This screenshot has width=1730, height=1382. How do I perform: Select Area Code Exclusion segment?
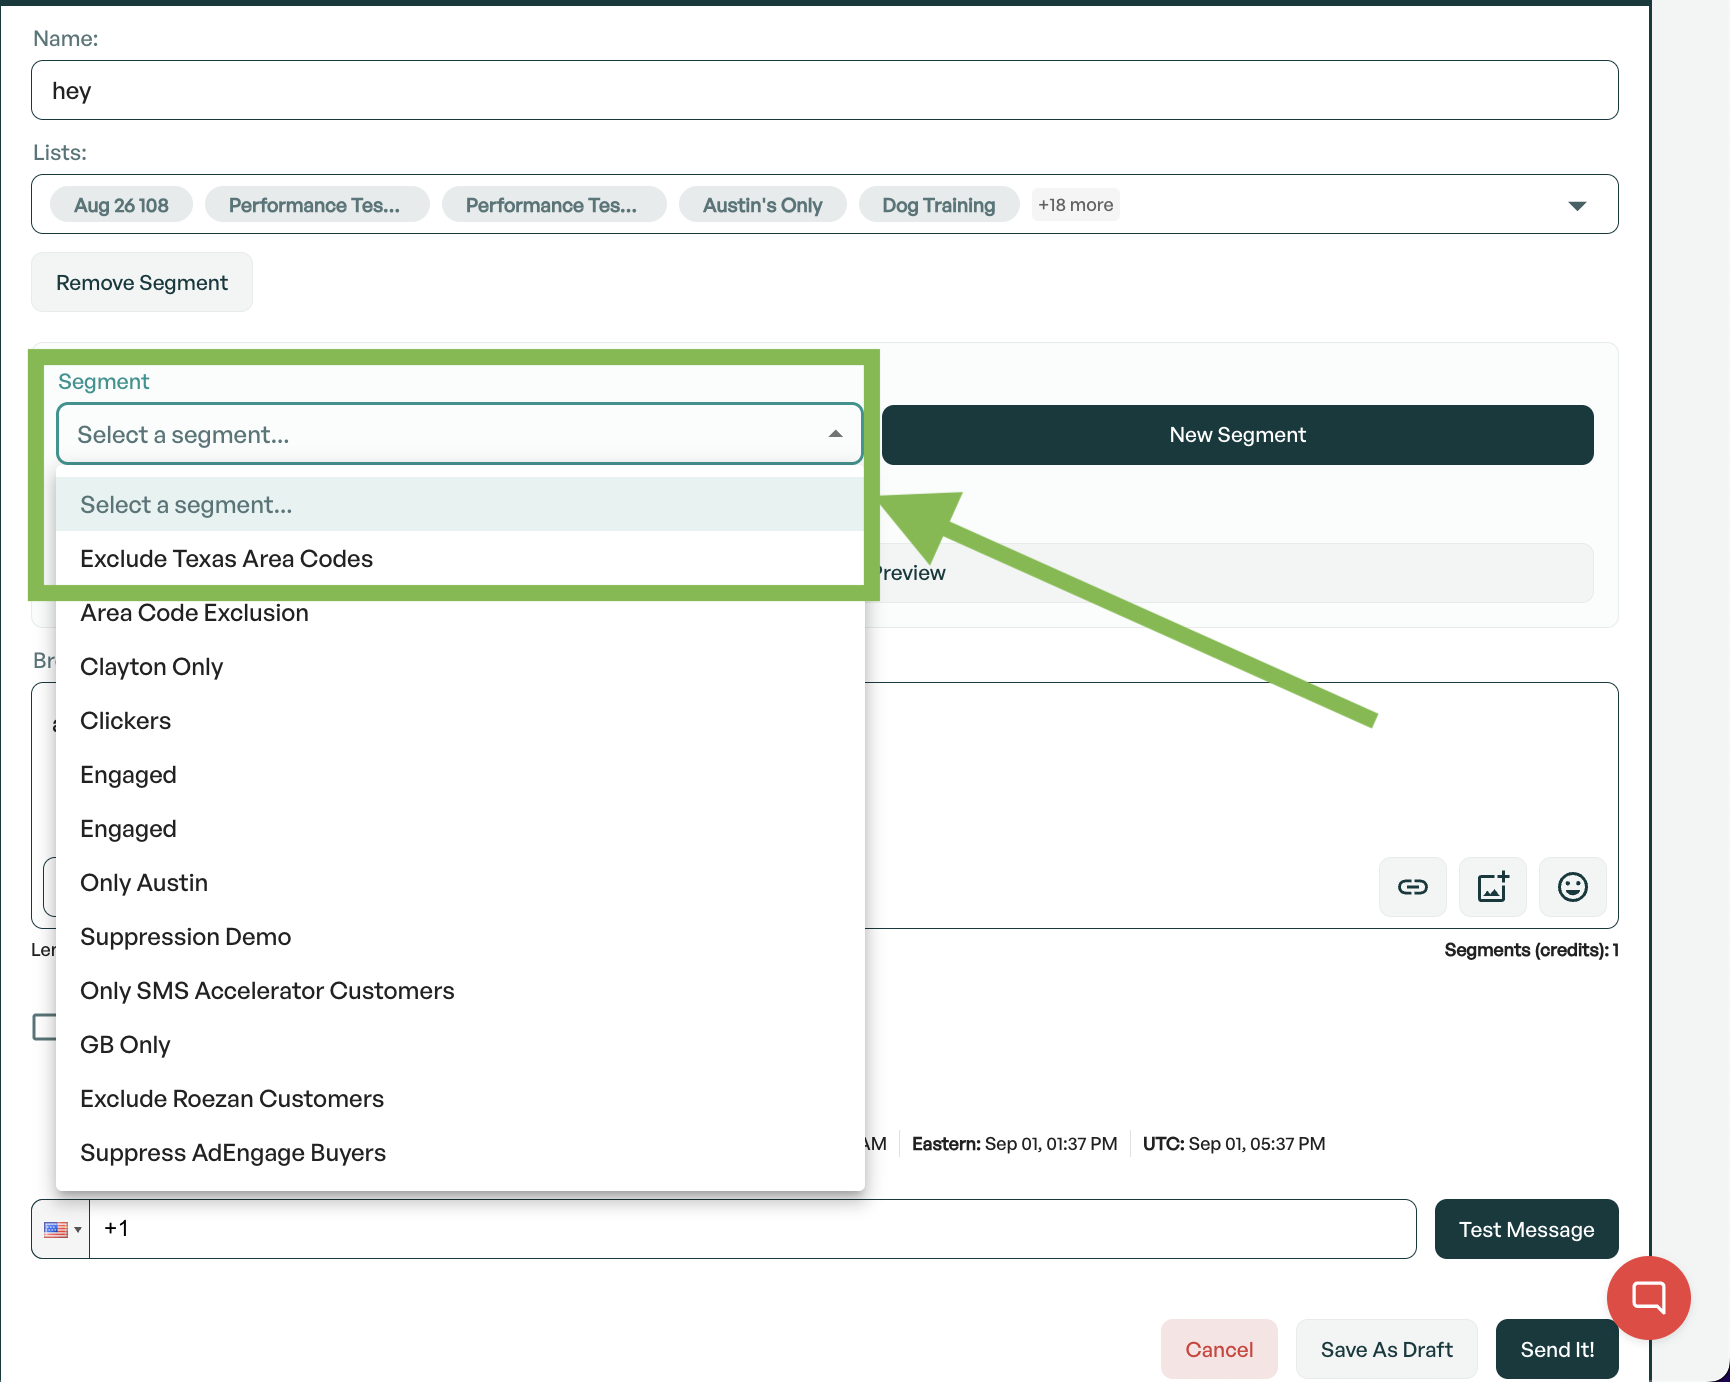tap(460, 612)
